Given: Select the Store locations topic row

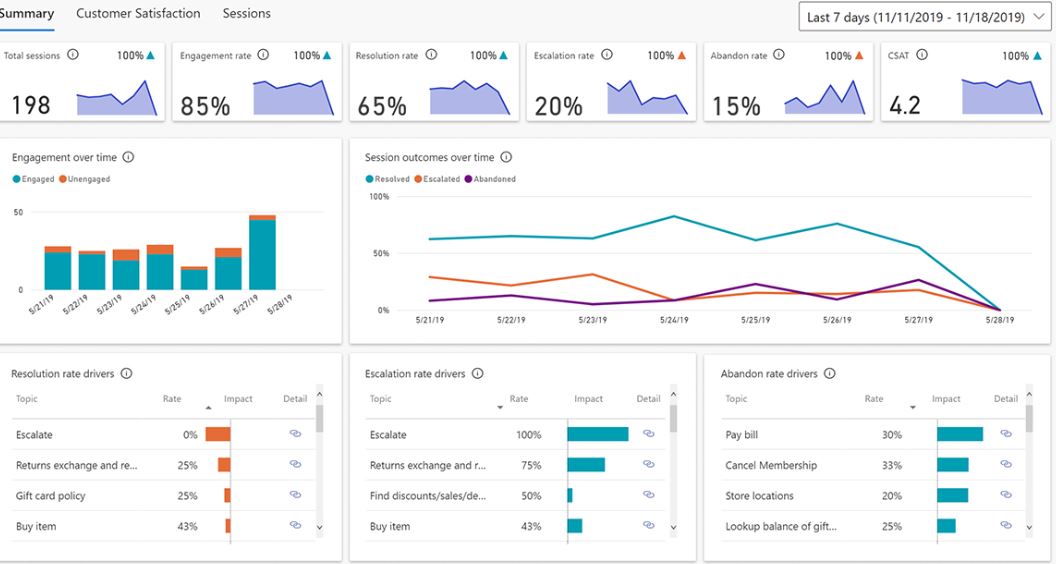Looking at the screenshot, I should tap(759, 496).
